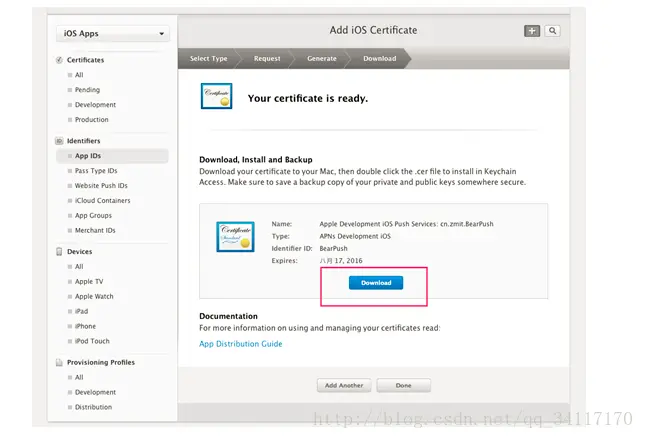The image size is (645, 439).
Task: Click the Certificates heading
Action: [x=86, y=60]
